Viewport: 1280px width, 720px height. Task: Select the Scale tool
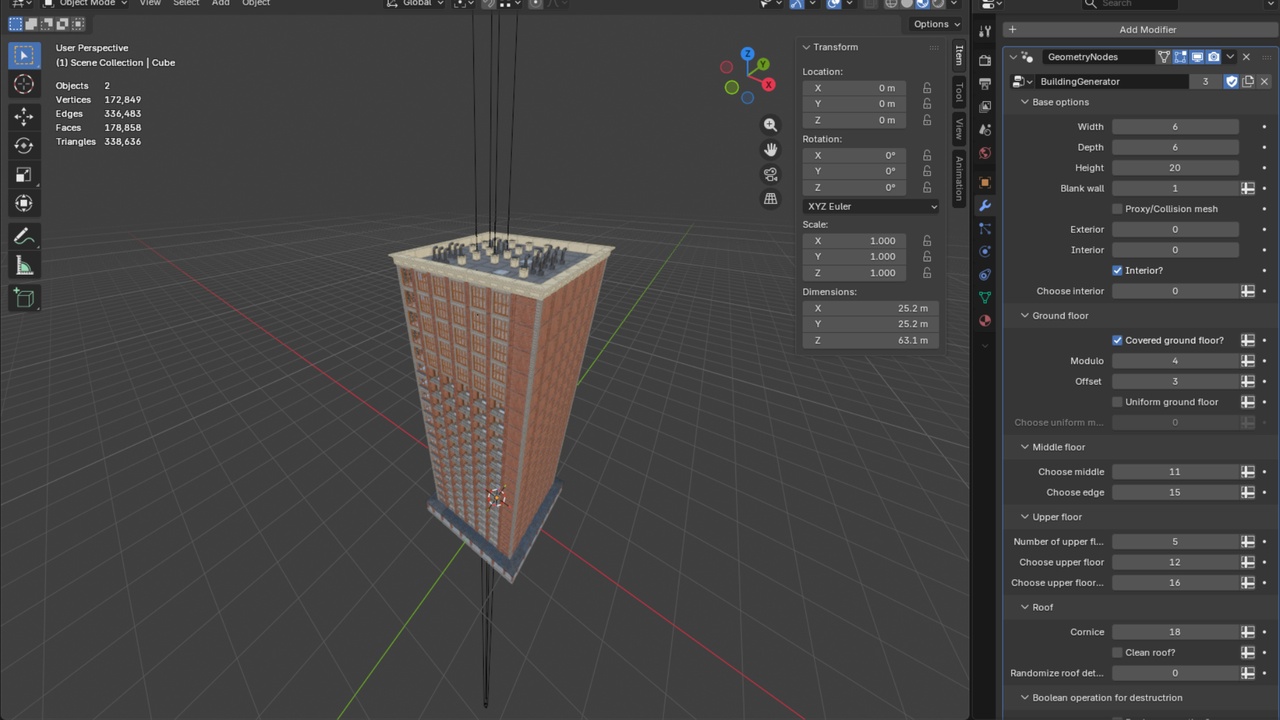point(24,175)
